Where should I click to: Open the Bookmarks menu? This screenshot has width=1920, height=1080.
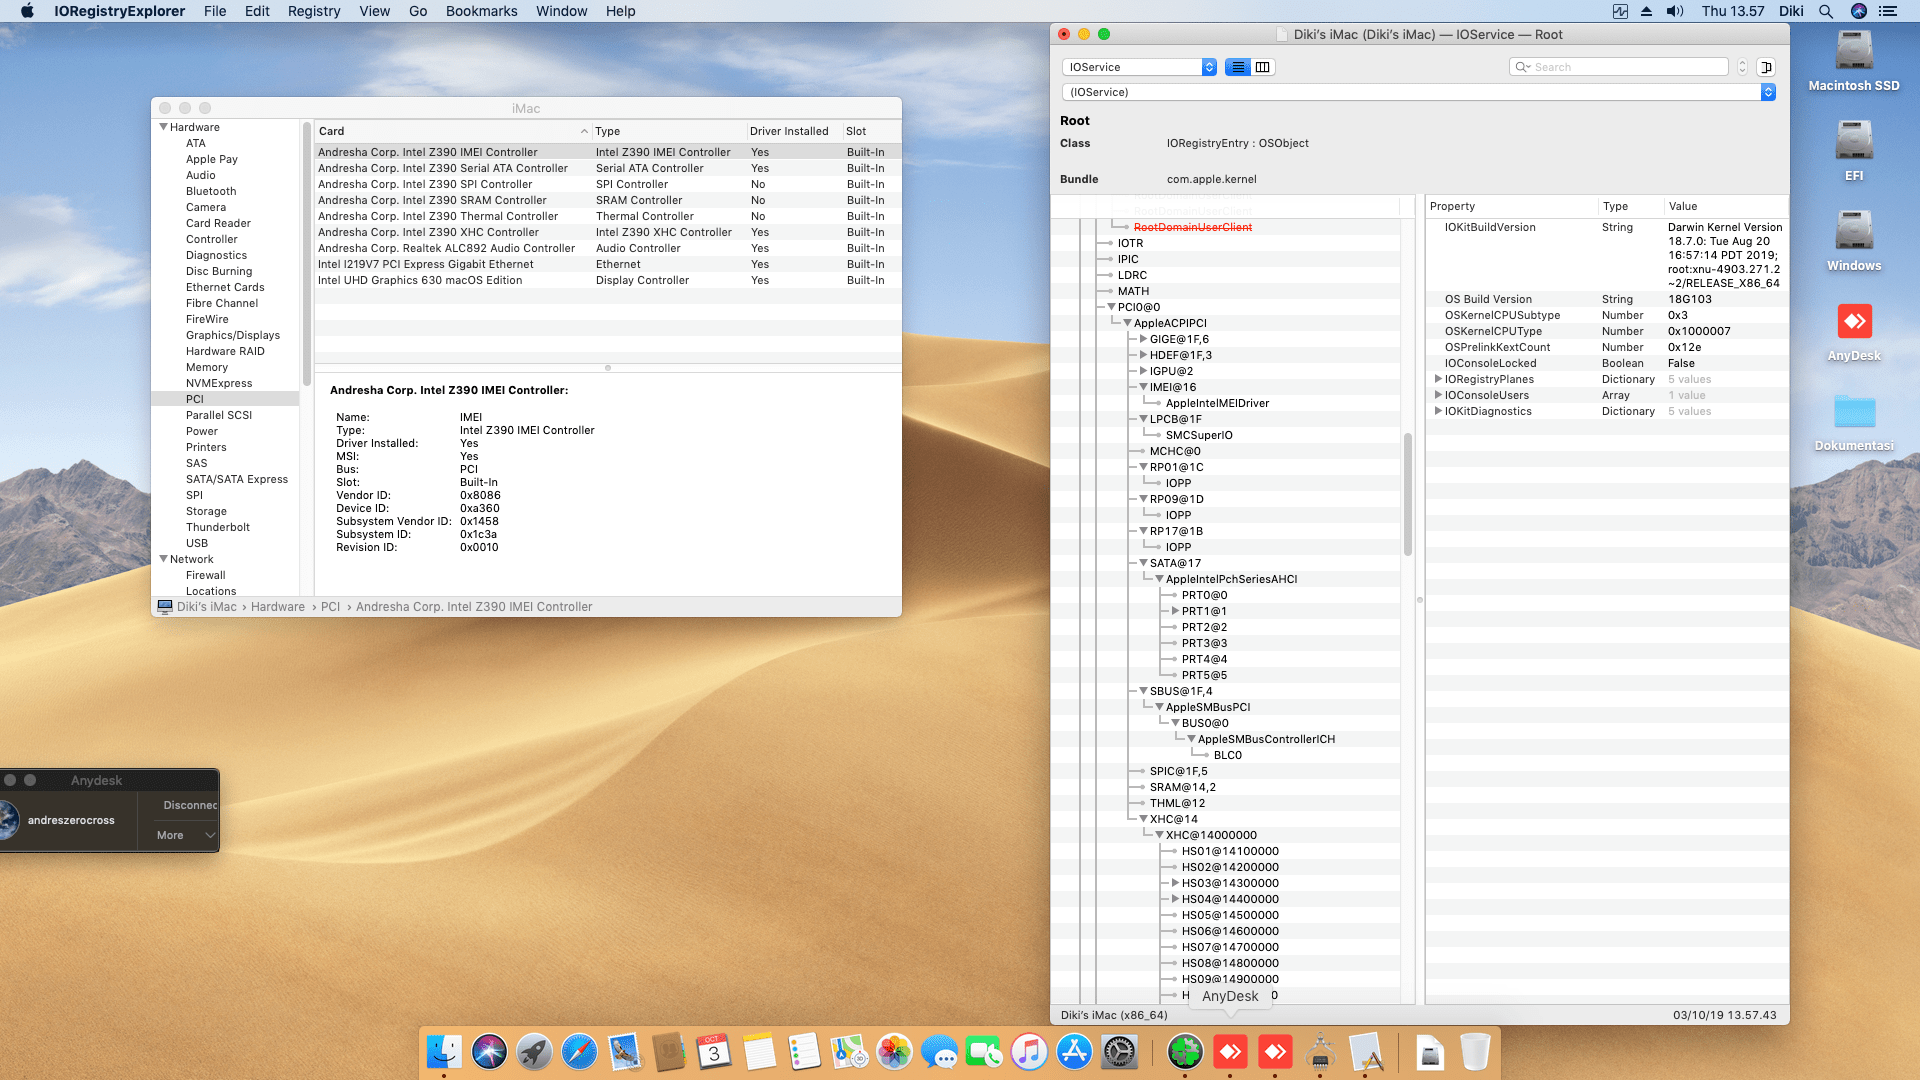click(x=481, y=11)
